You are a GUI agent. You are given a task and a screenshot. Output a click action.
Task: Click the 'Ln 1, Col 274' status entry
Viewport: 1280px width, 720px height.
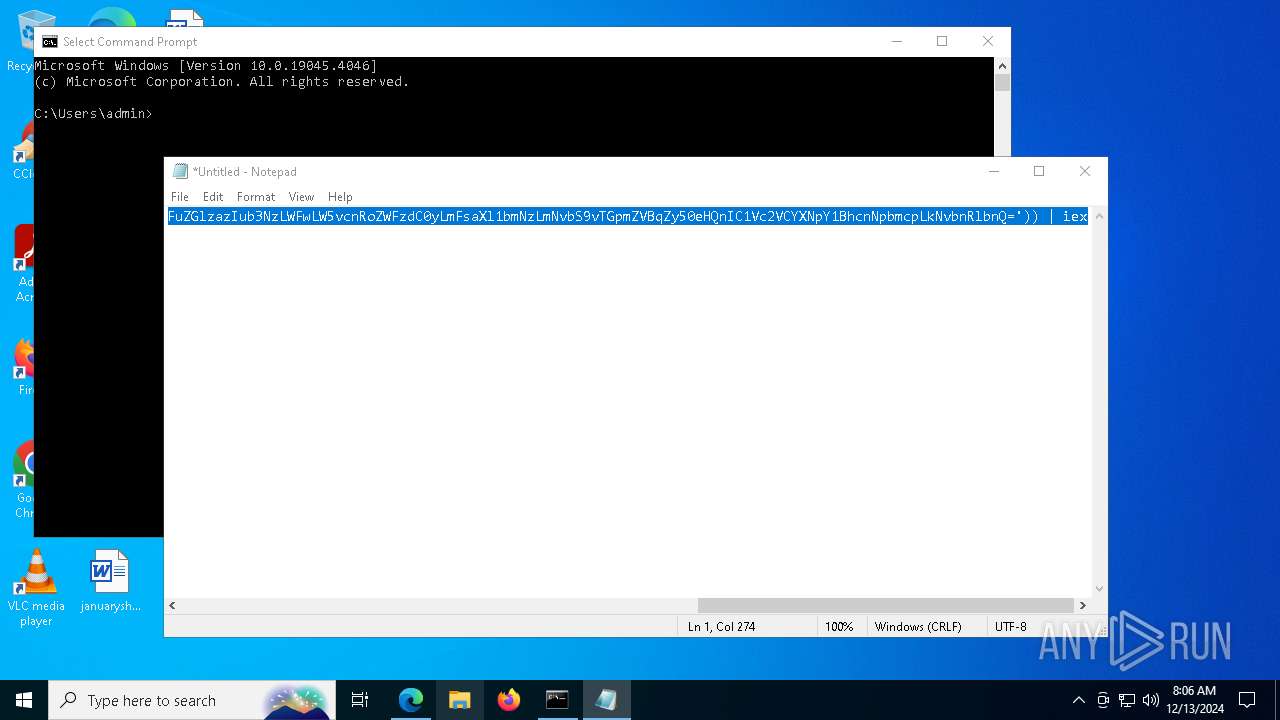pyautogui.click(x=721, y=627)
